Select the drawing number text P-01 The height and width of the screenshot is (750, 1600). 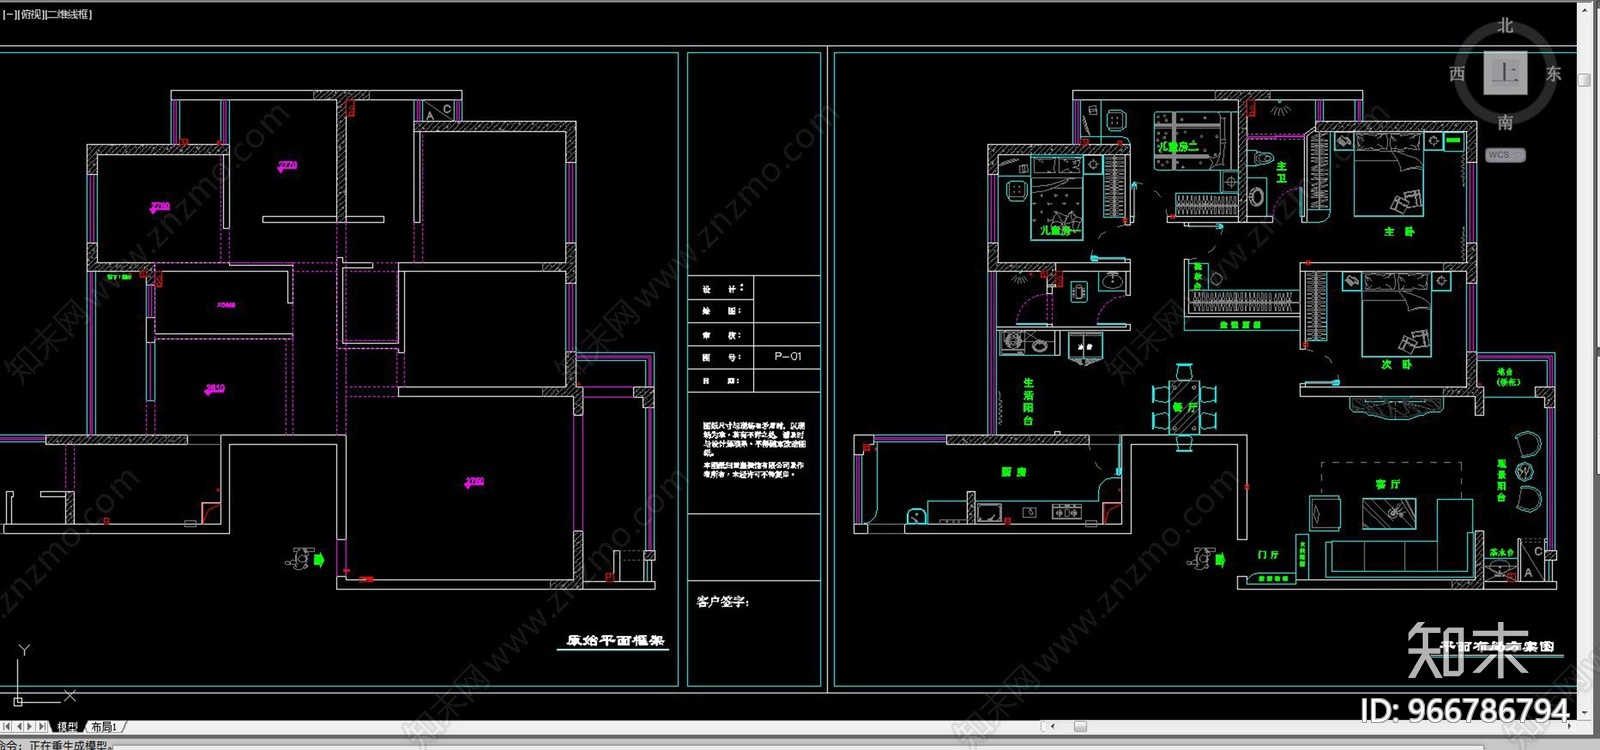click(787, 356)
